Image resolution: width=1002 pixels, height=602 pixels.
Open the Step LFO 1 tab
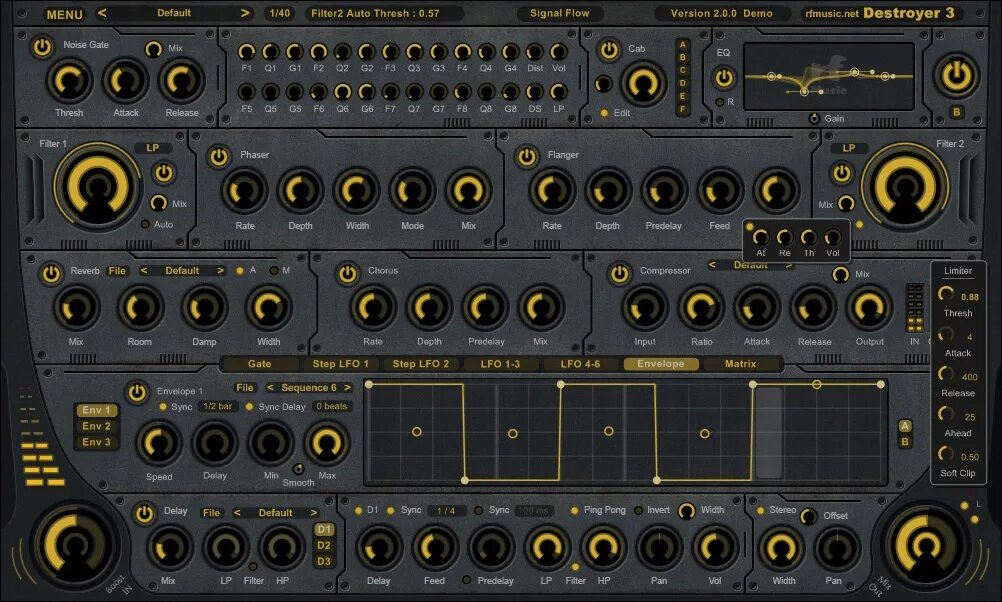click(341, 364)
